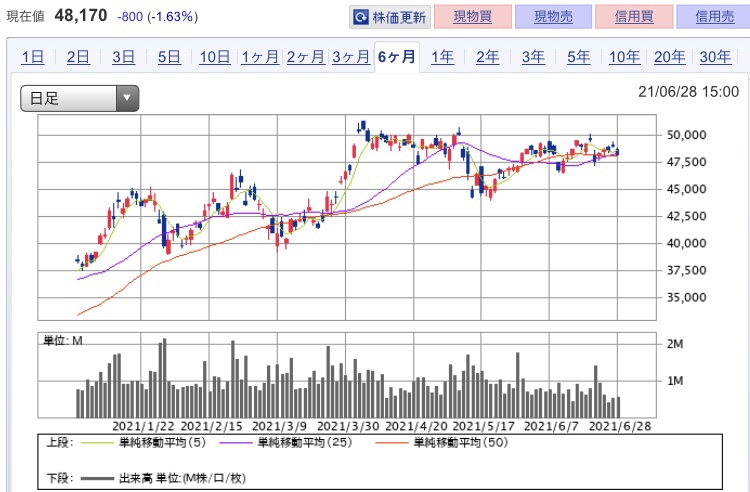The height and width of the screenshot is (492, 750).
Task: Click the 40,000 price axis label
Action: coord(686,243)
